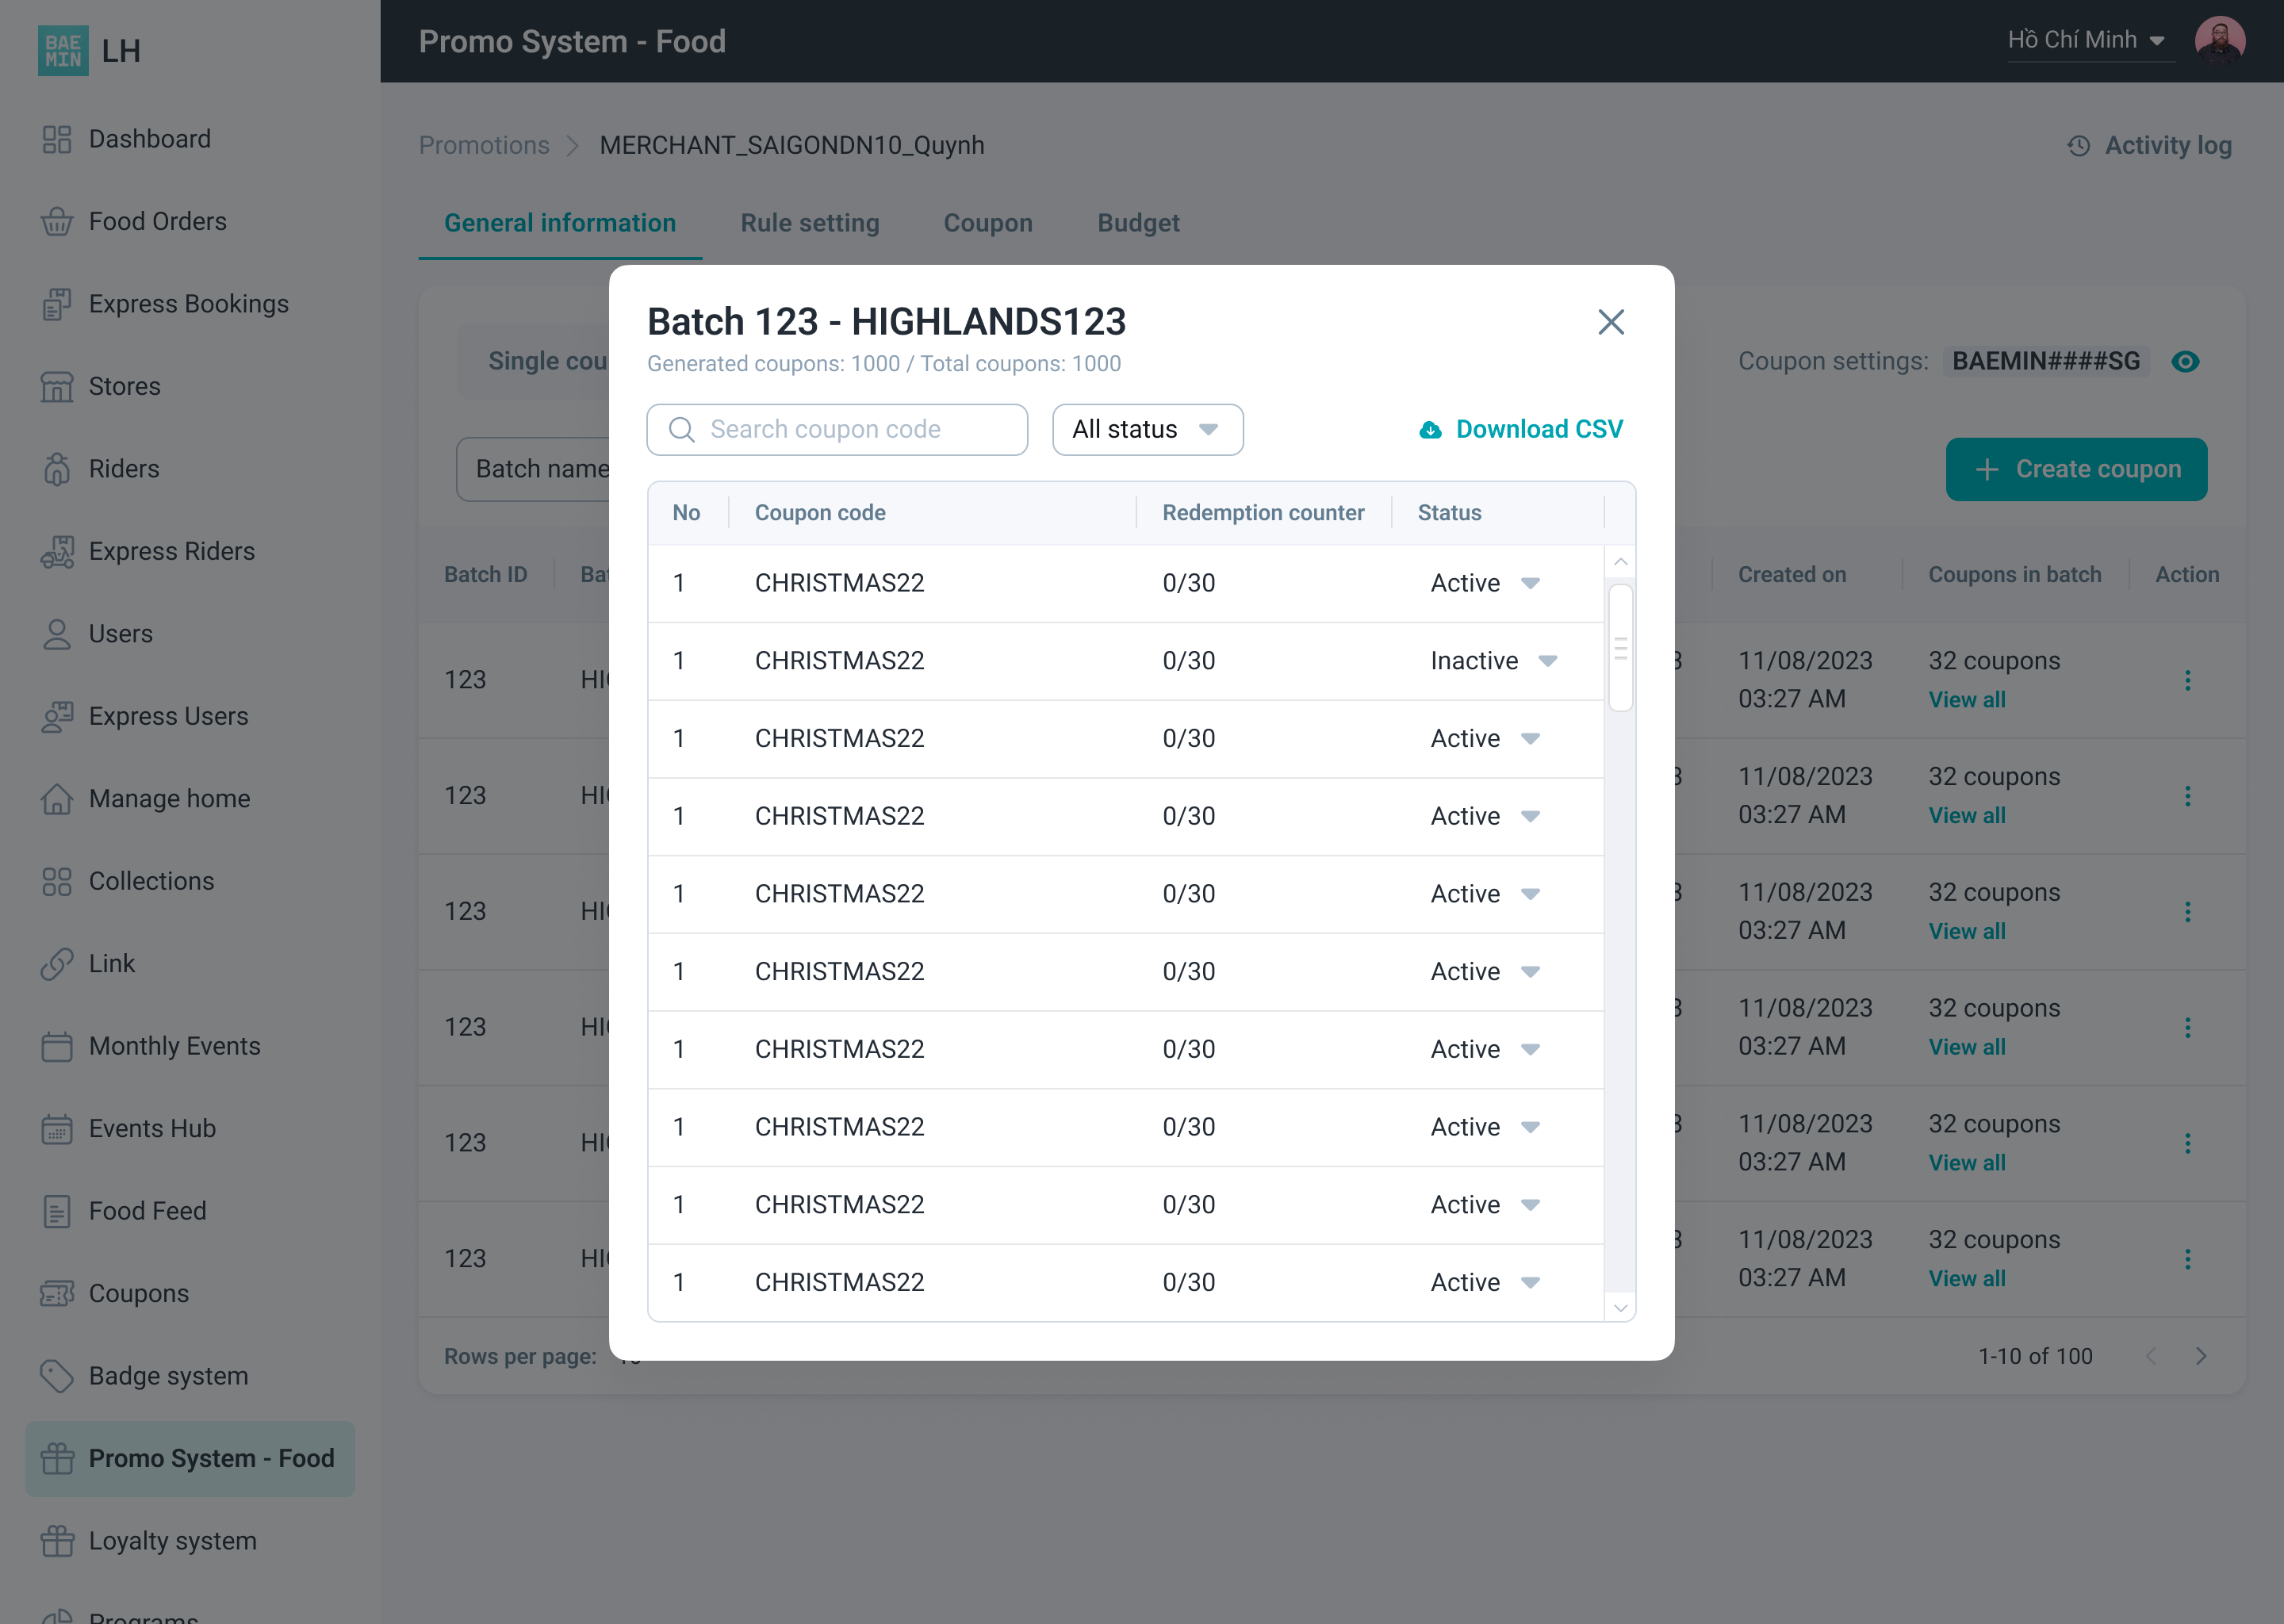Close the Batch 123 coupon dialog
Image resolution: width=2284 pixels, height=1624 pixels.
tap(1610, 322)
